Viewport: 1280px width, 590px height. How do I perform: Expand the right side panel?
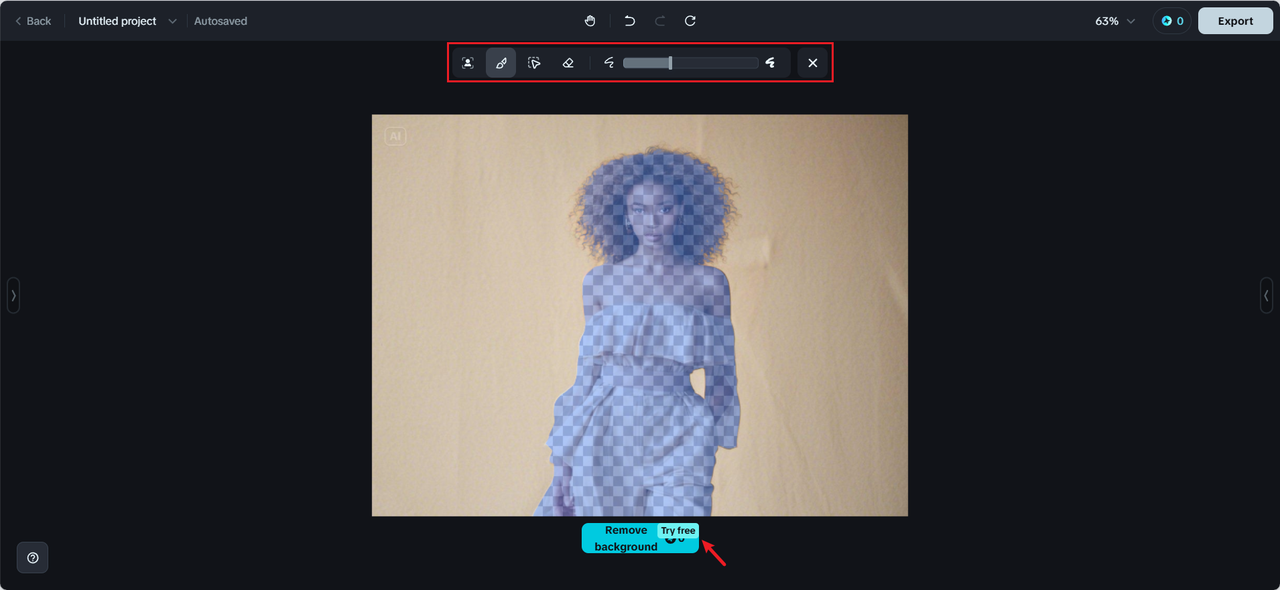tap(1267, 296)
